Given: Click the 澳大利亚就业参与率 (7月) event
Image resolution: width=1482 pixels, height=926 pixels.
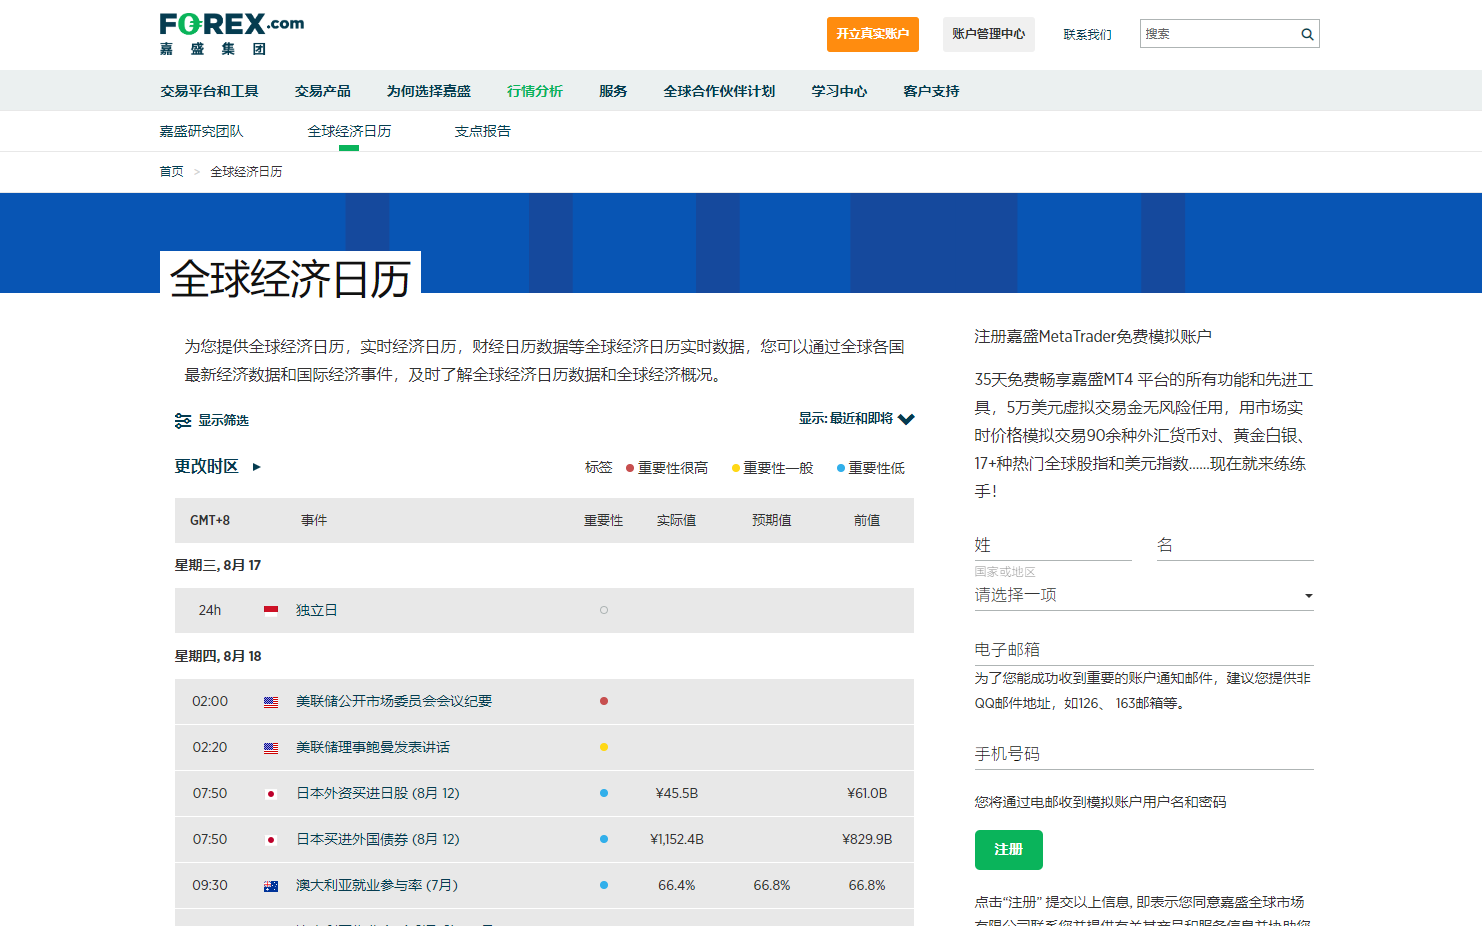Looking at the screenshot, I should pos(377,886).
